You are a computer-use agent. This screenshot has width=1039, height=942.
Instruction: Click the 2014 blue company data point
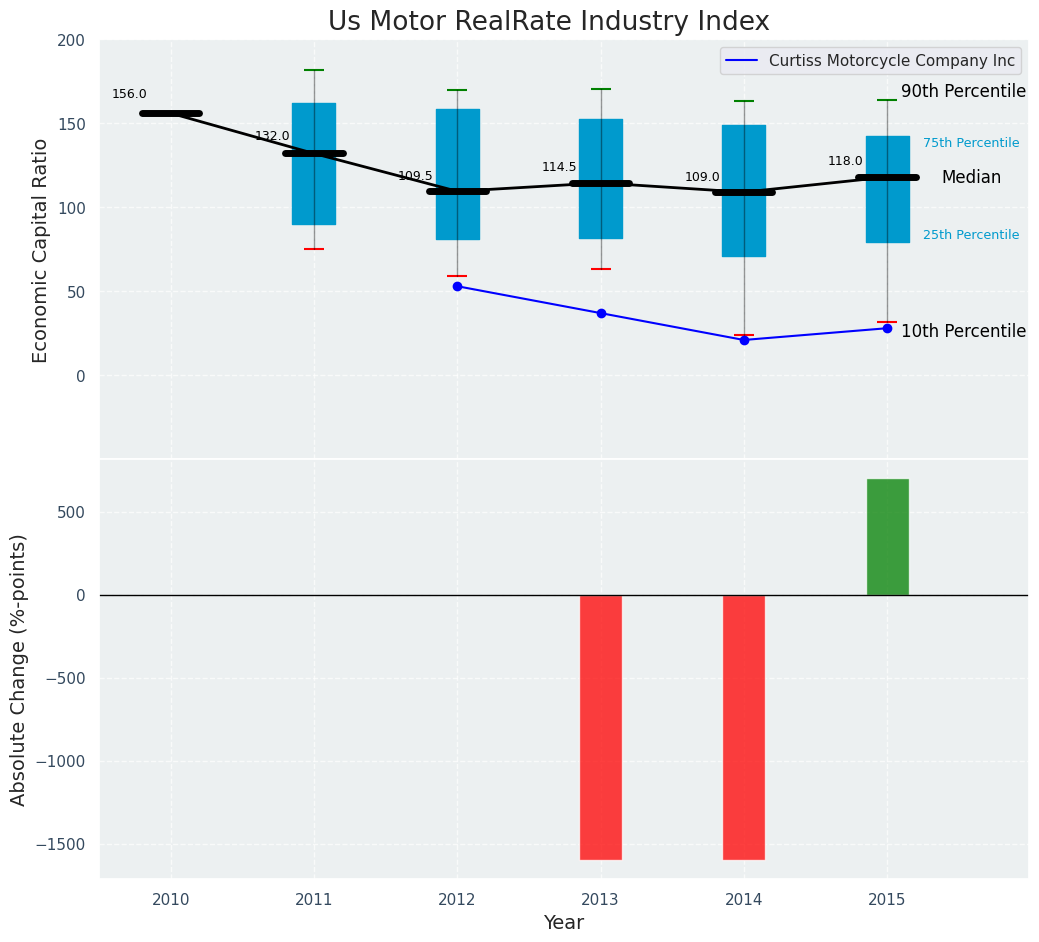[x=744, y=340]
